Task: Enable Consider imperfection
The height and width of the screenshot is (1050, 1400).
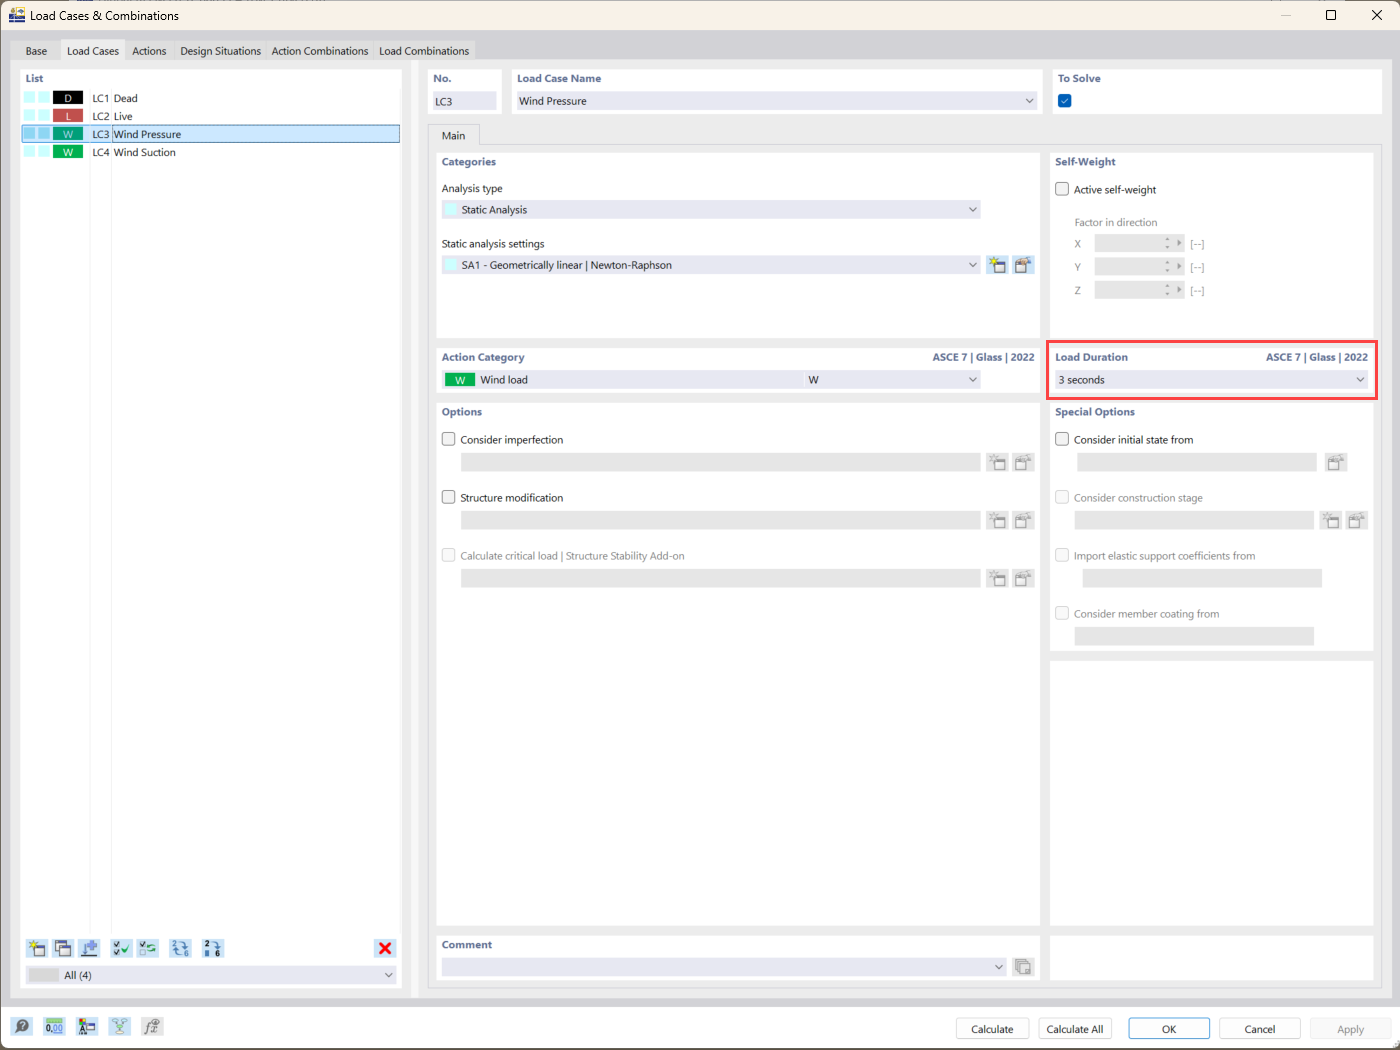Action: pos(448,438)
